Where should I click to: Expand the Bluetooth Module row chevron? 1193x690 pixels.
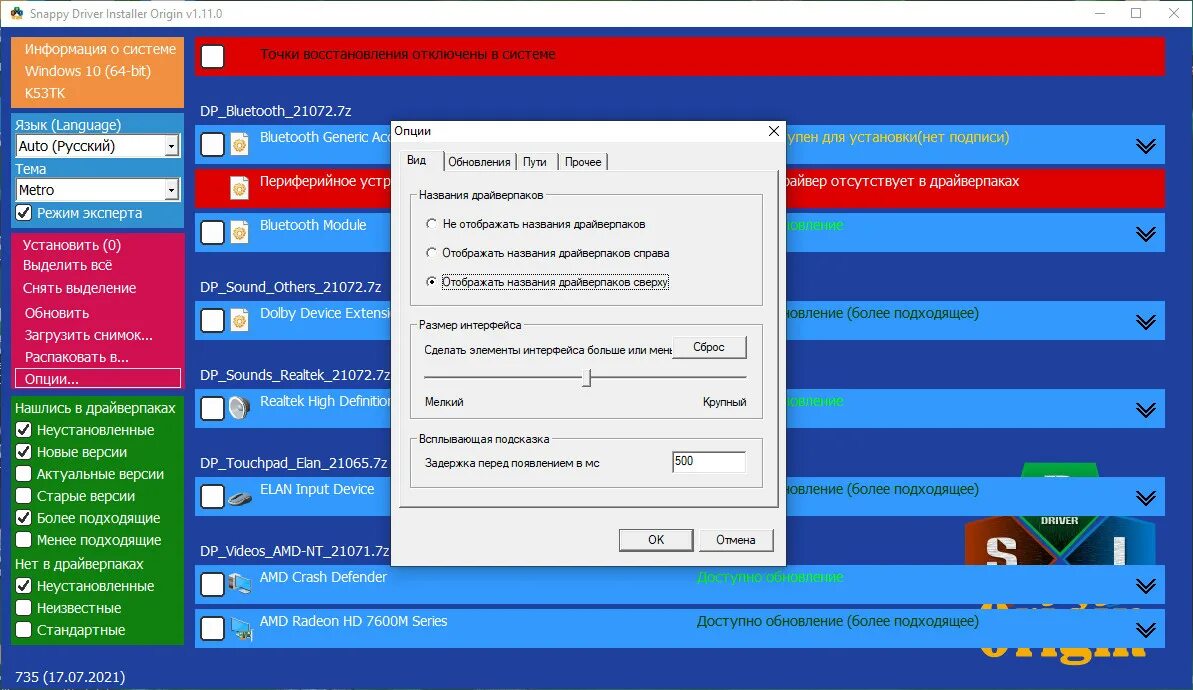(x=1146, y=234)
